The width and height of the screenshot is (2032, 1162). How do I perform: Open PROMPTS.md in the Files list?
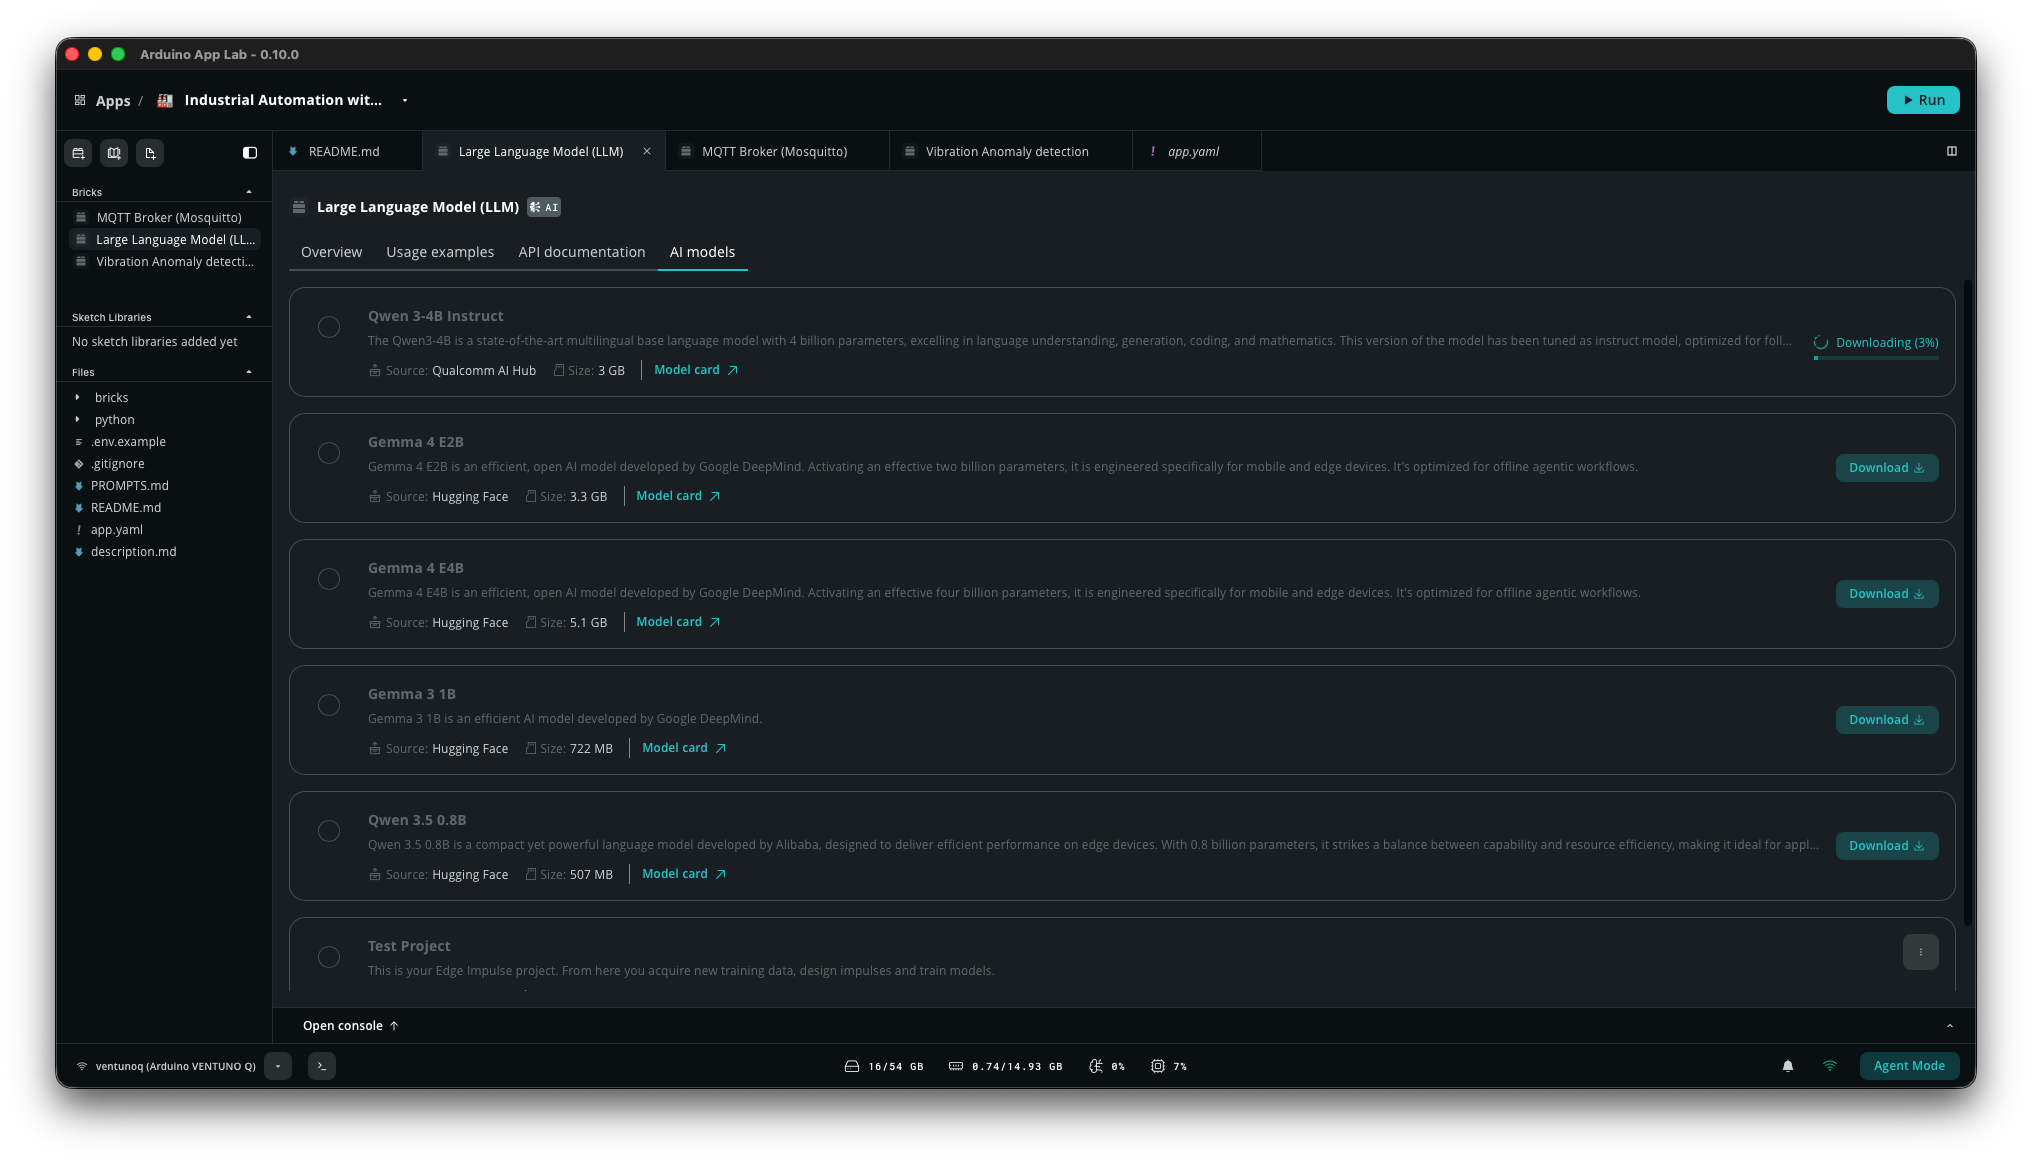click(130, 486)
